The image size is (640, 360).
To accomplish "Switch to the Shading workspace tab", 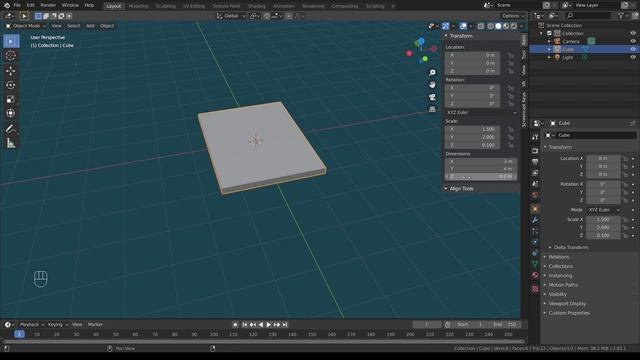I will click(x=257, y=6).
